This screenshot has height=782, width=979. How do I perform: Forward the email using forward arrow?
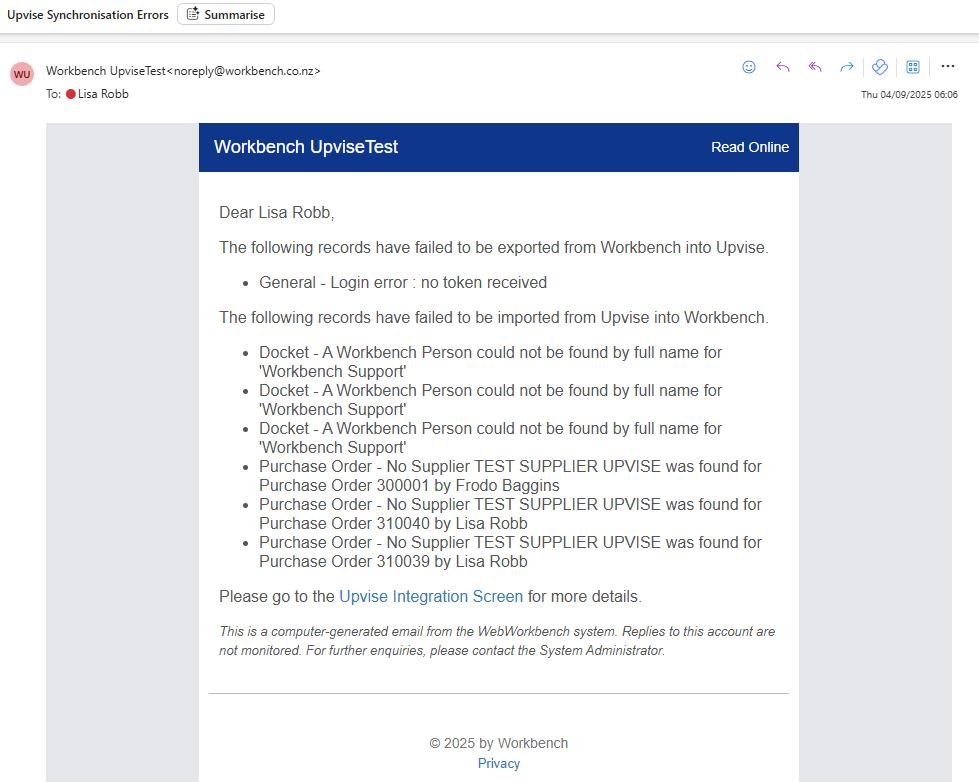tap(847, 67)
